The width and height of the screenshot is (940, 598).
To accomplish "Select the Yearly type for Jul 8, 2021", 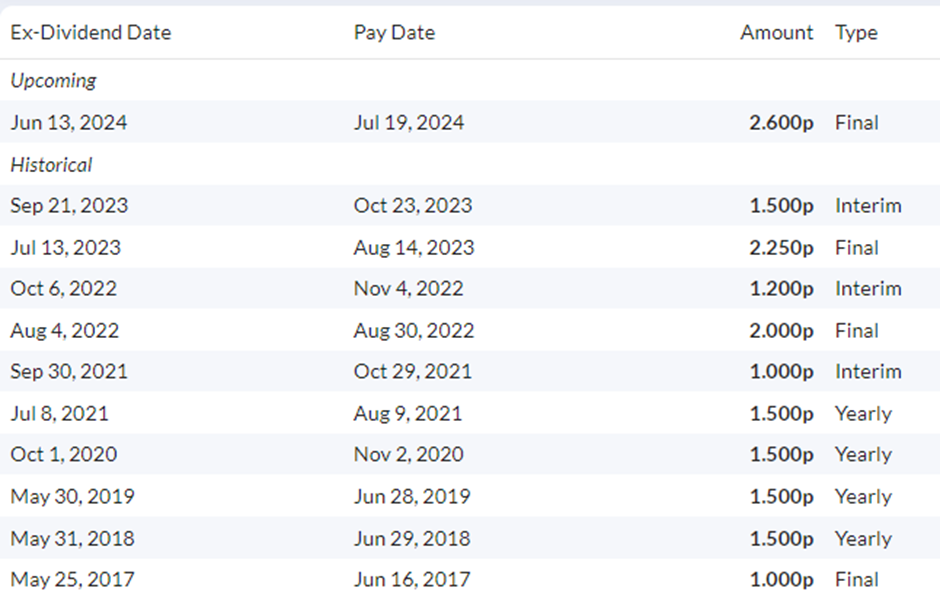I will (x=863, y=413).
